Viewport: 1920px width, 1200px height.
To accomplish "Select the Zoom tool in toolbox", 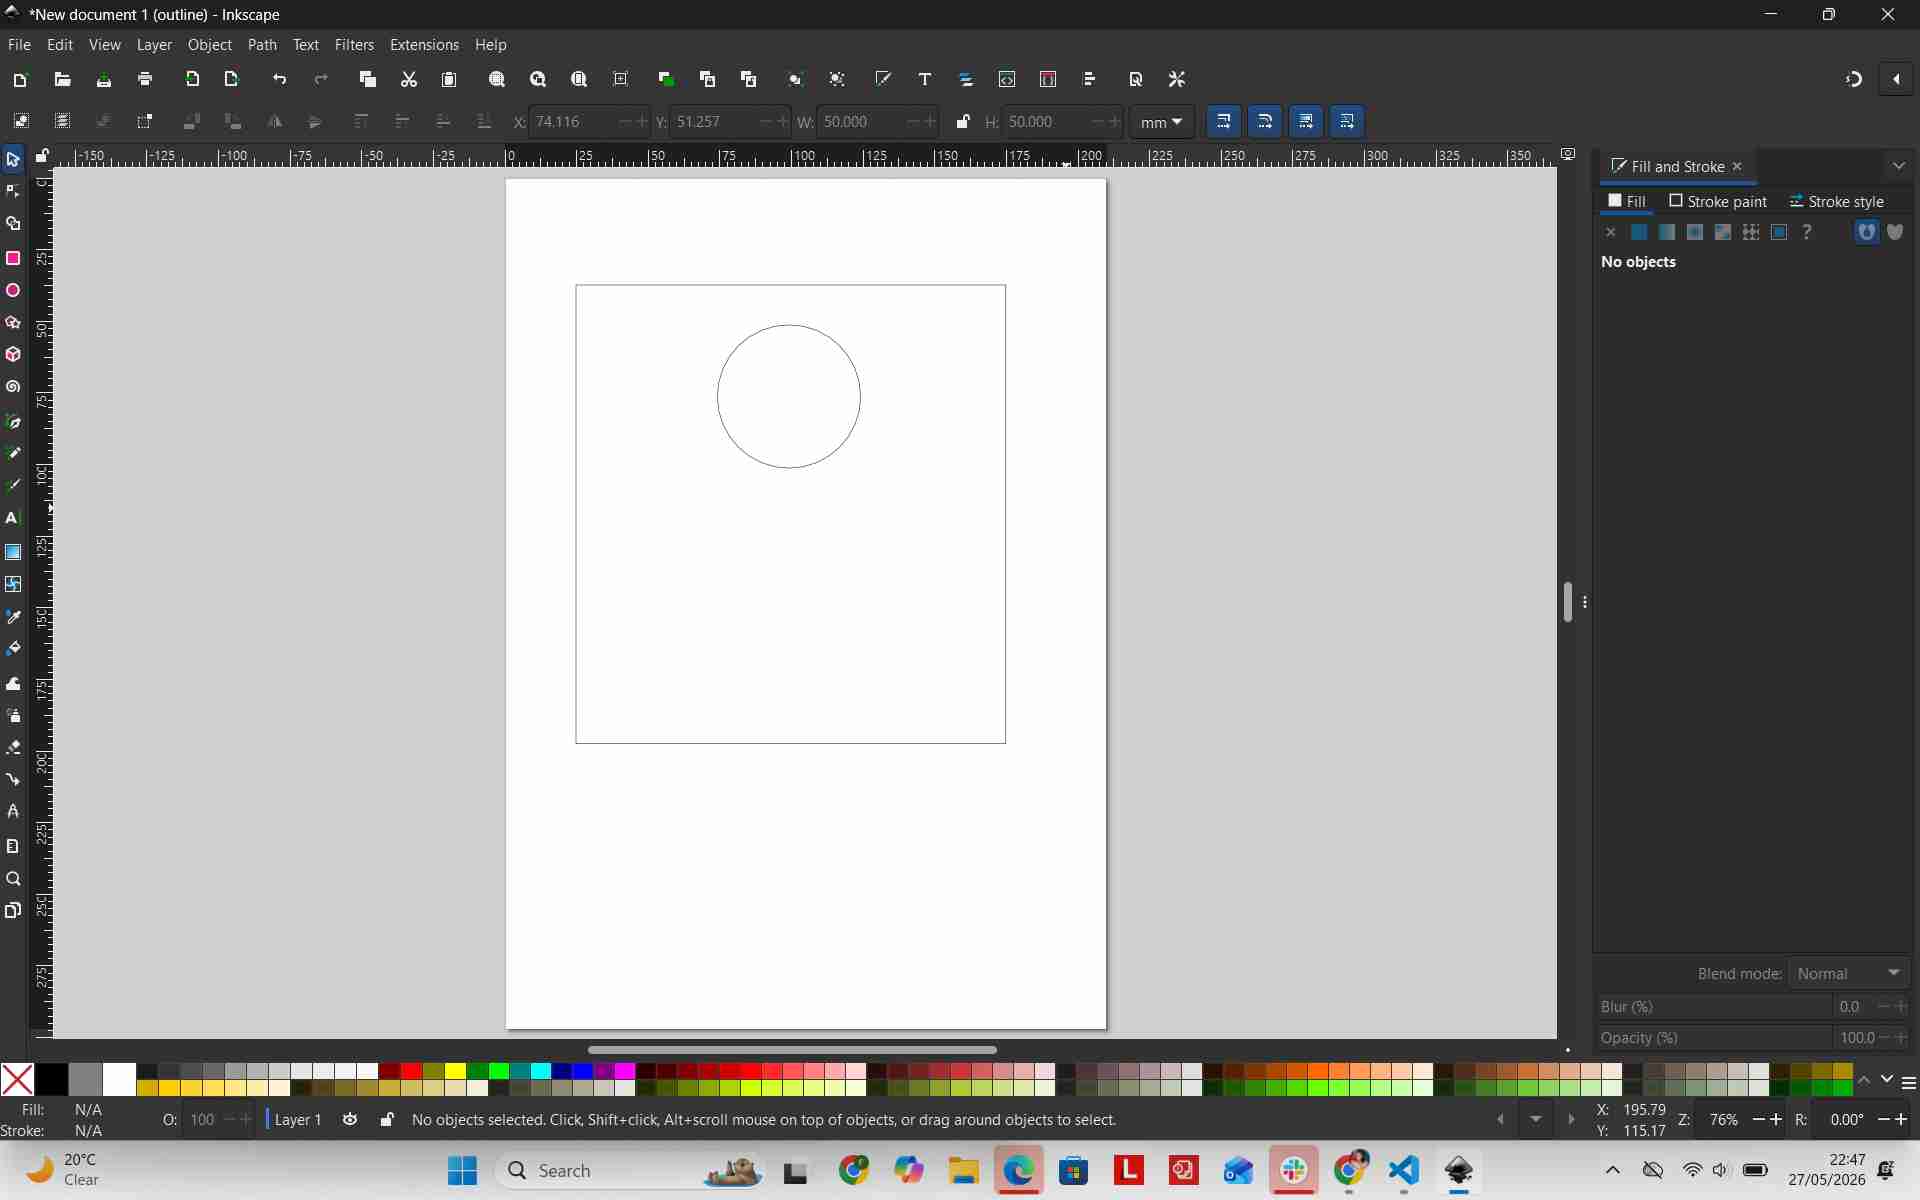I will [x=13, y=879].
